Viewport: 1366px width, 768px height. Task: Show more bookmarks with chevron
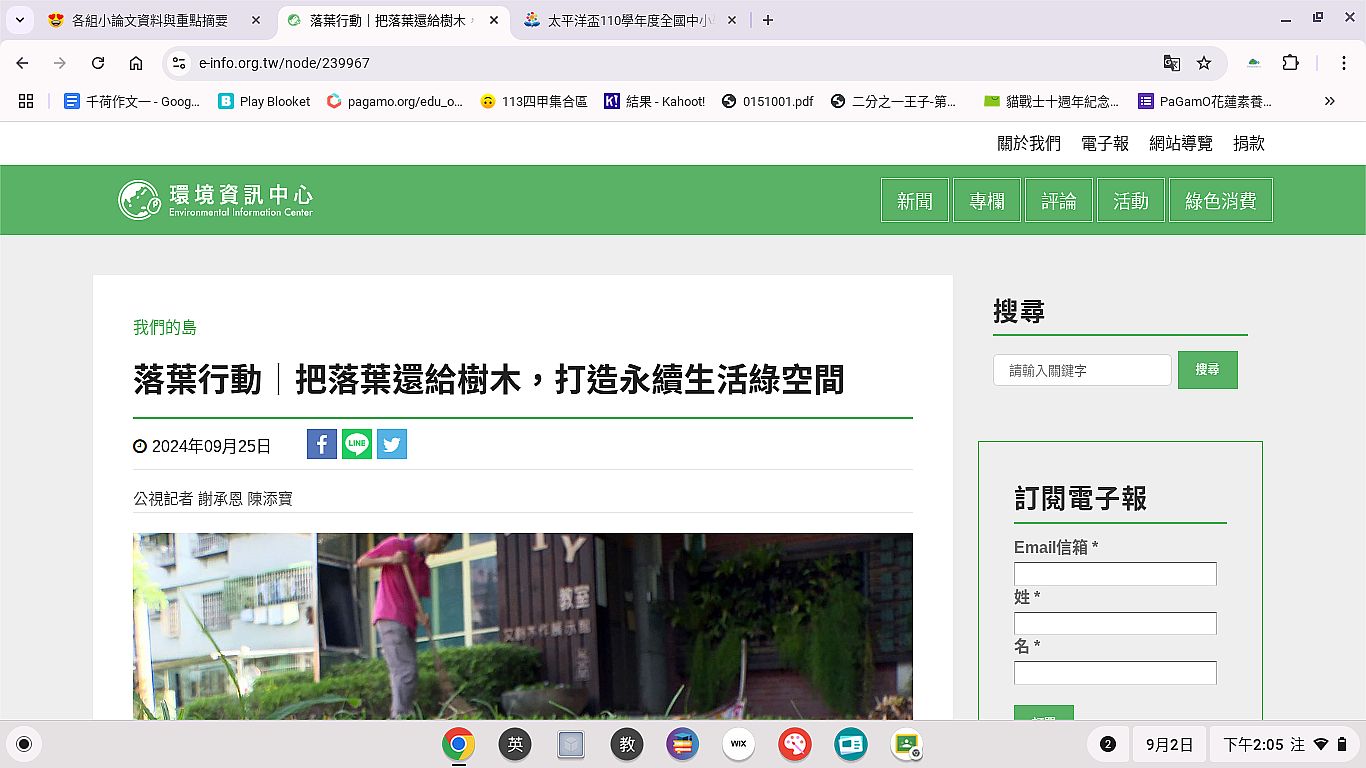1329,101
